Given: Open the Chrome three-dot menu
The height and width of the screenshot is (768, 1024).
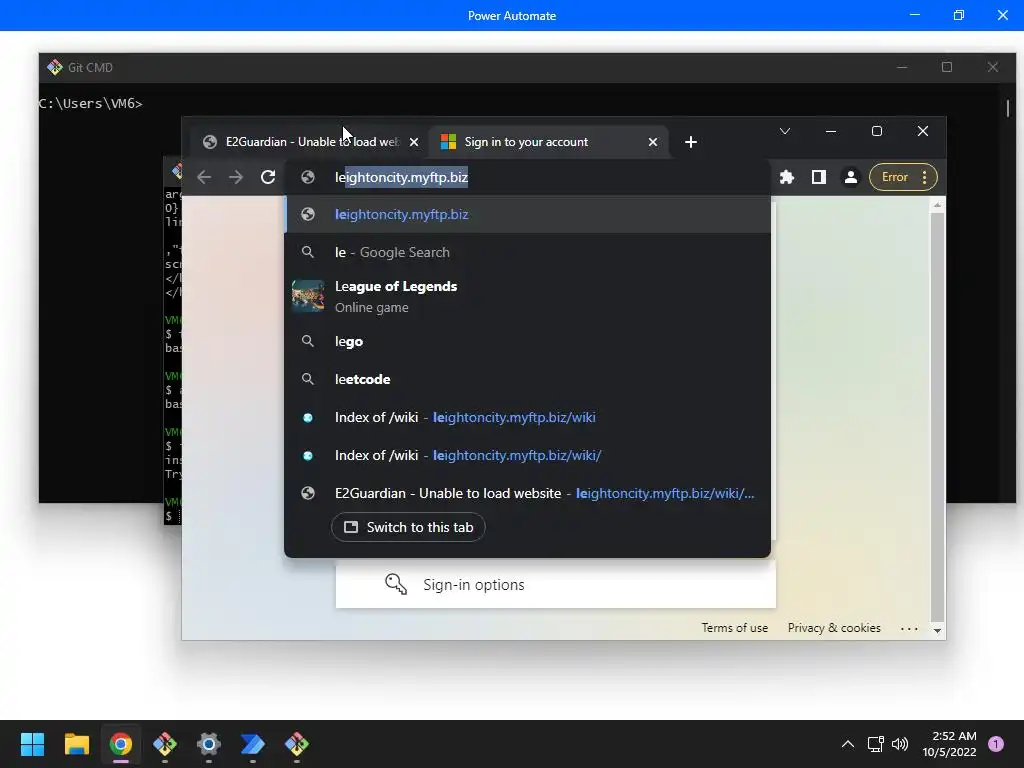Looking at the screenshot, I should tap(925, 177).
